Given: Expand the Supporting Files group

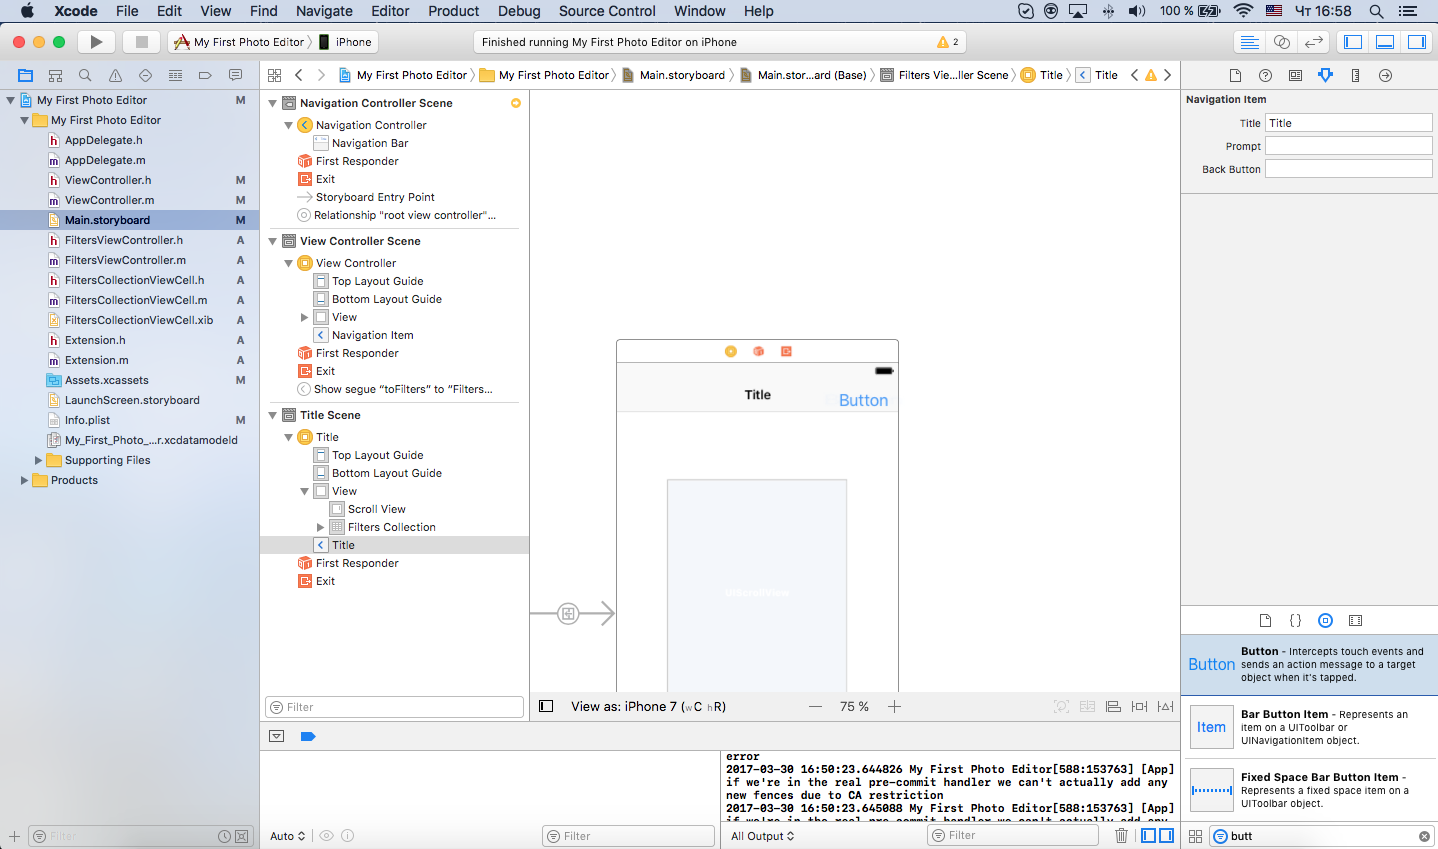Looking at the screenshot, I should [x=39, y=460].
